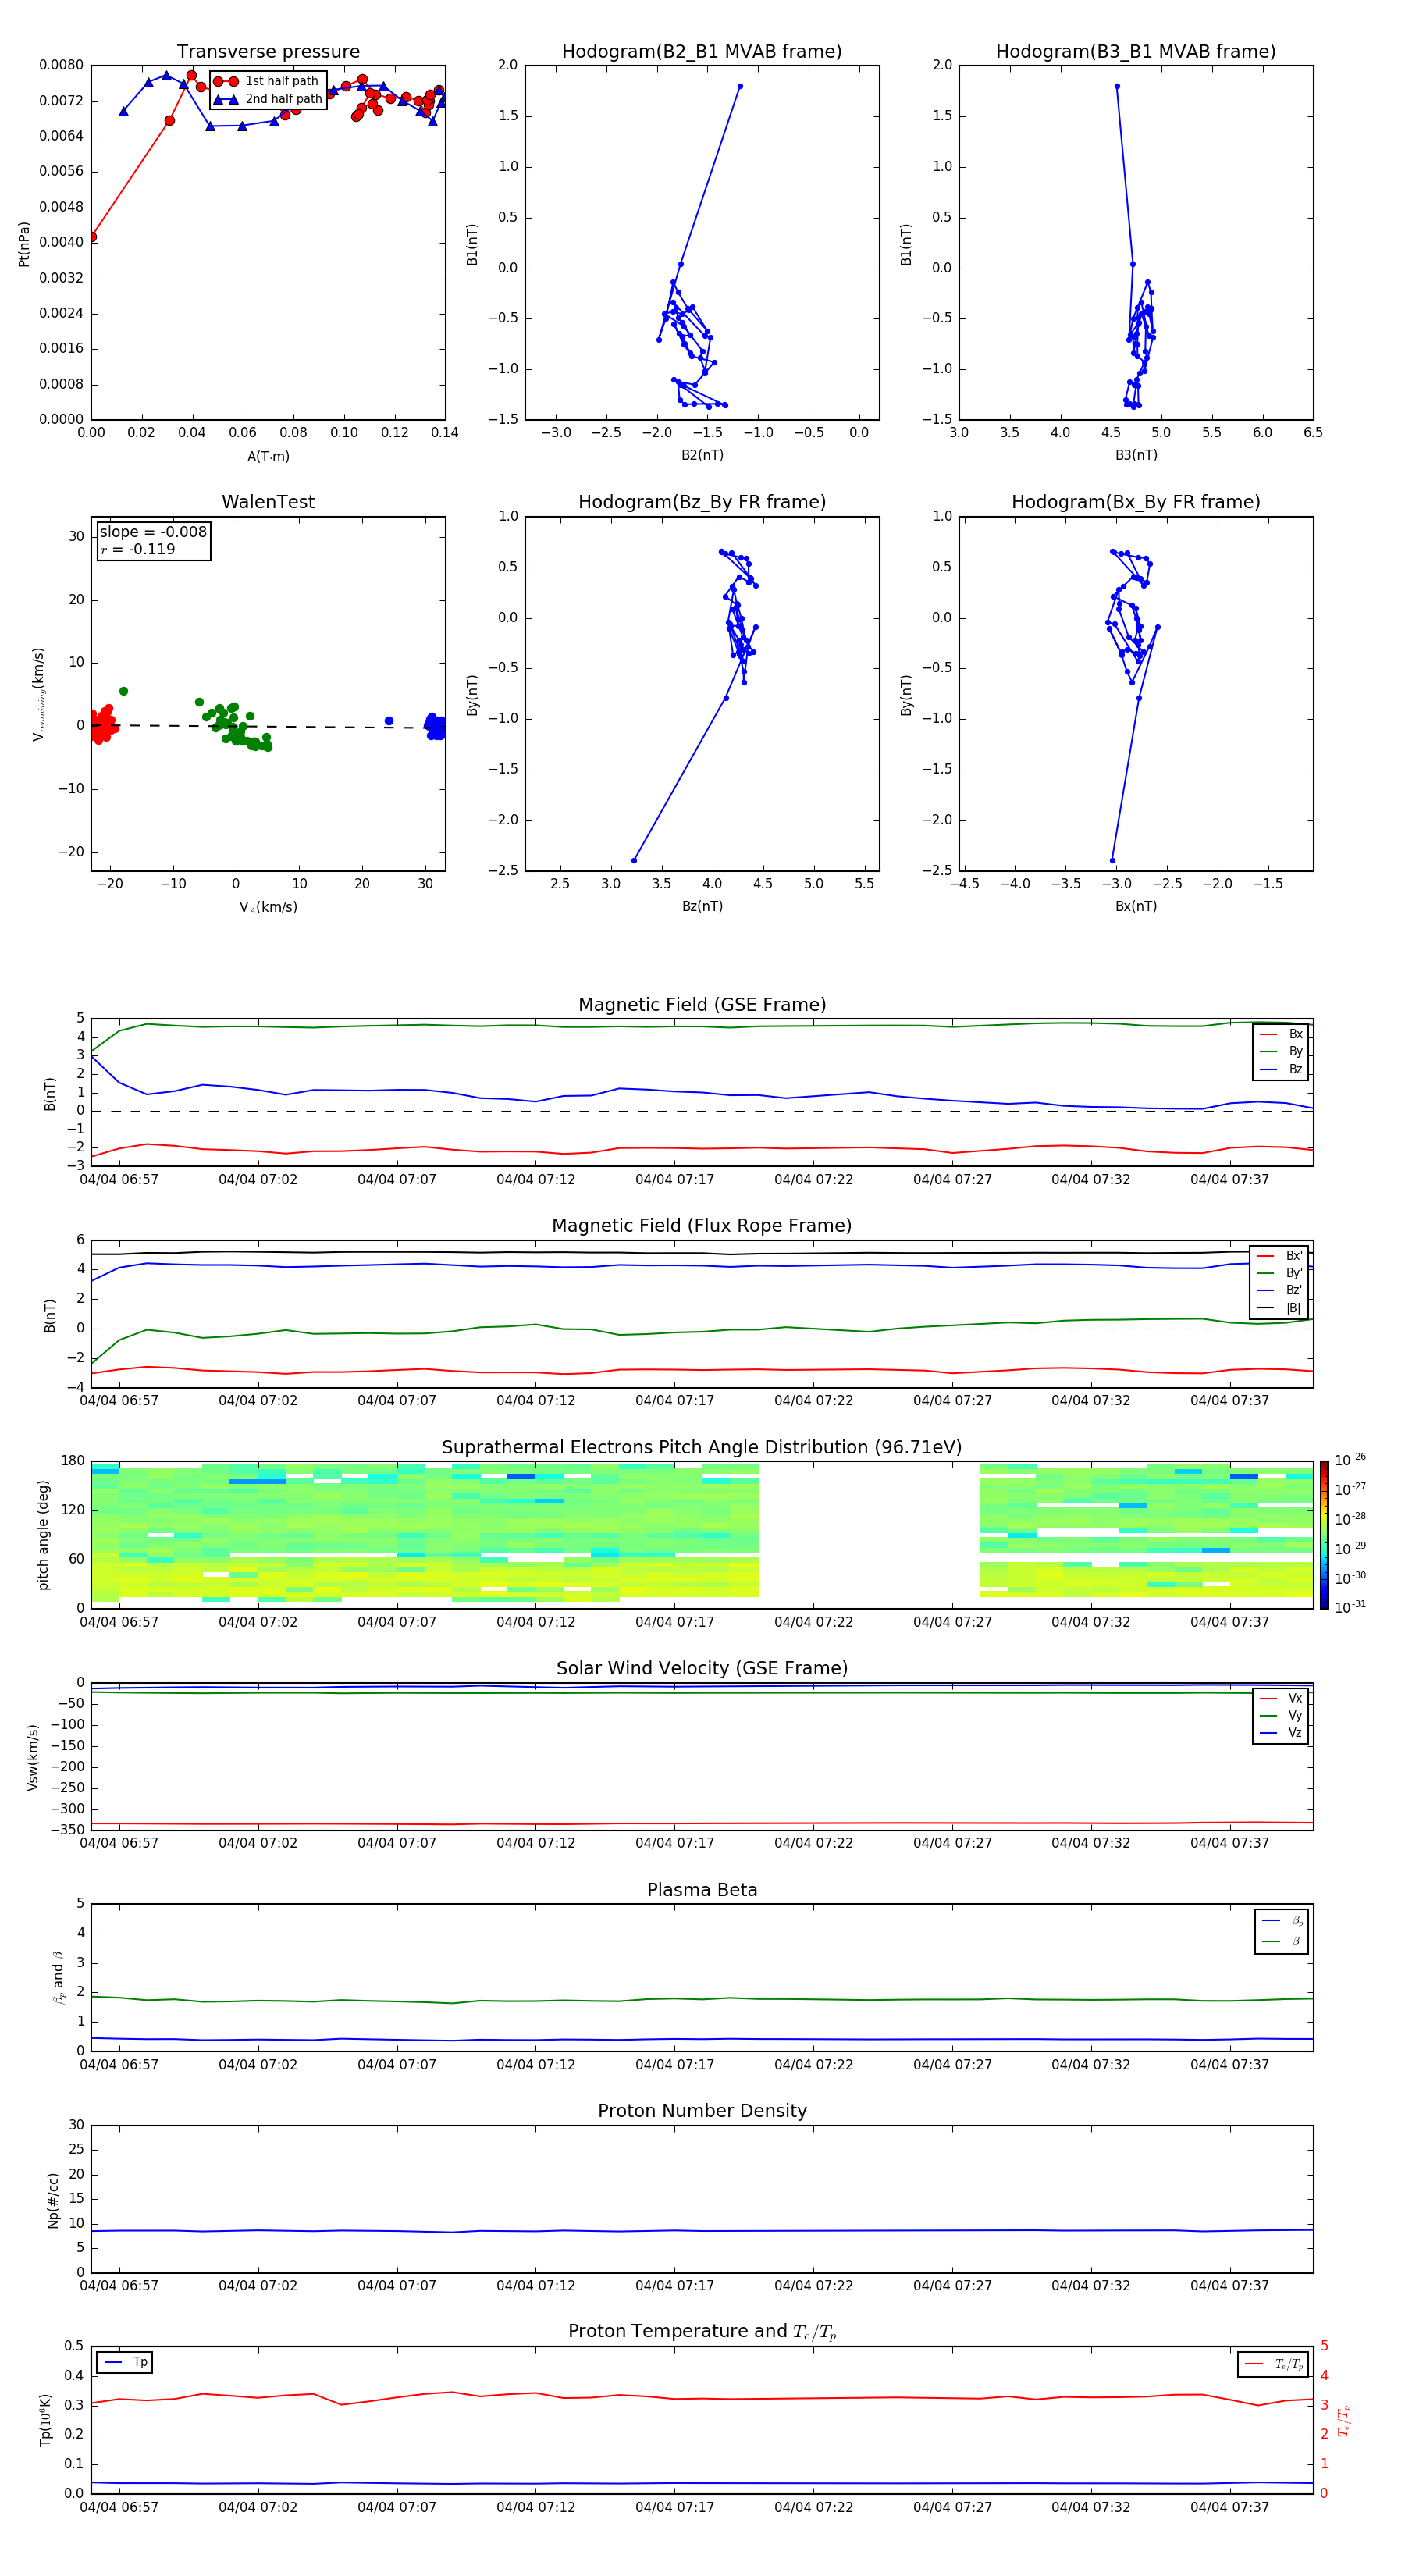Click the 'Hodogram(B2_B1 MVAB frame)' title

(702, 52)
